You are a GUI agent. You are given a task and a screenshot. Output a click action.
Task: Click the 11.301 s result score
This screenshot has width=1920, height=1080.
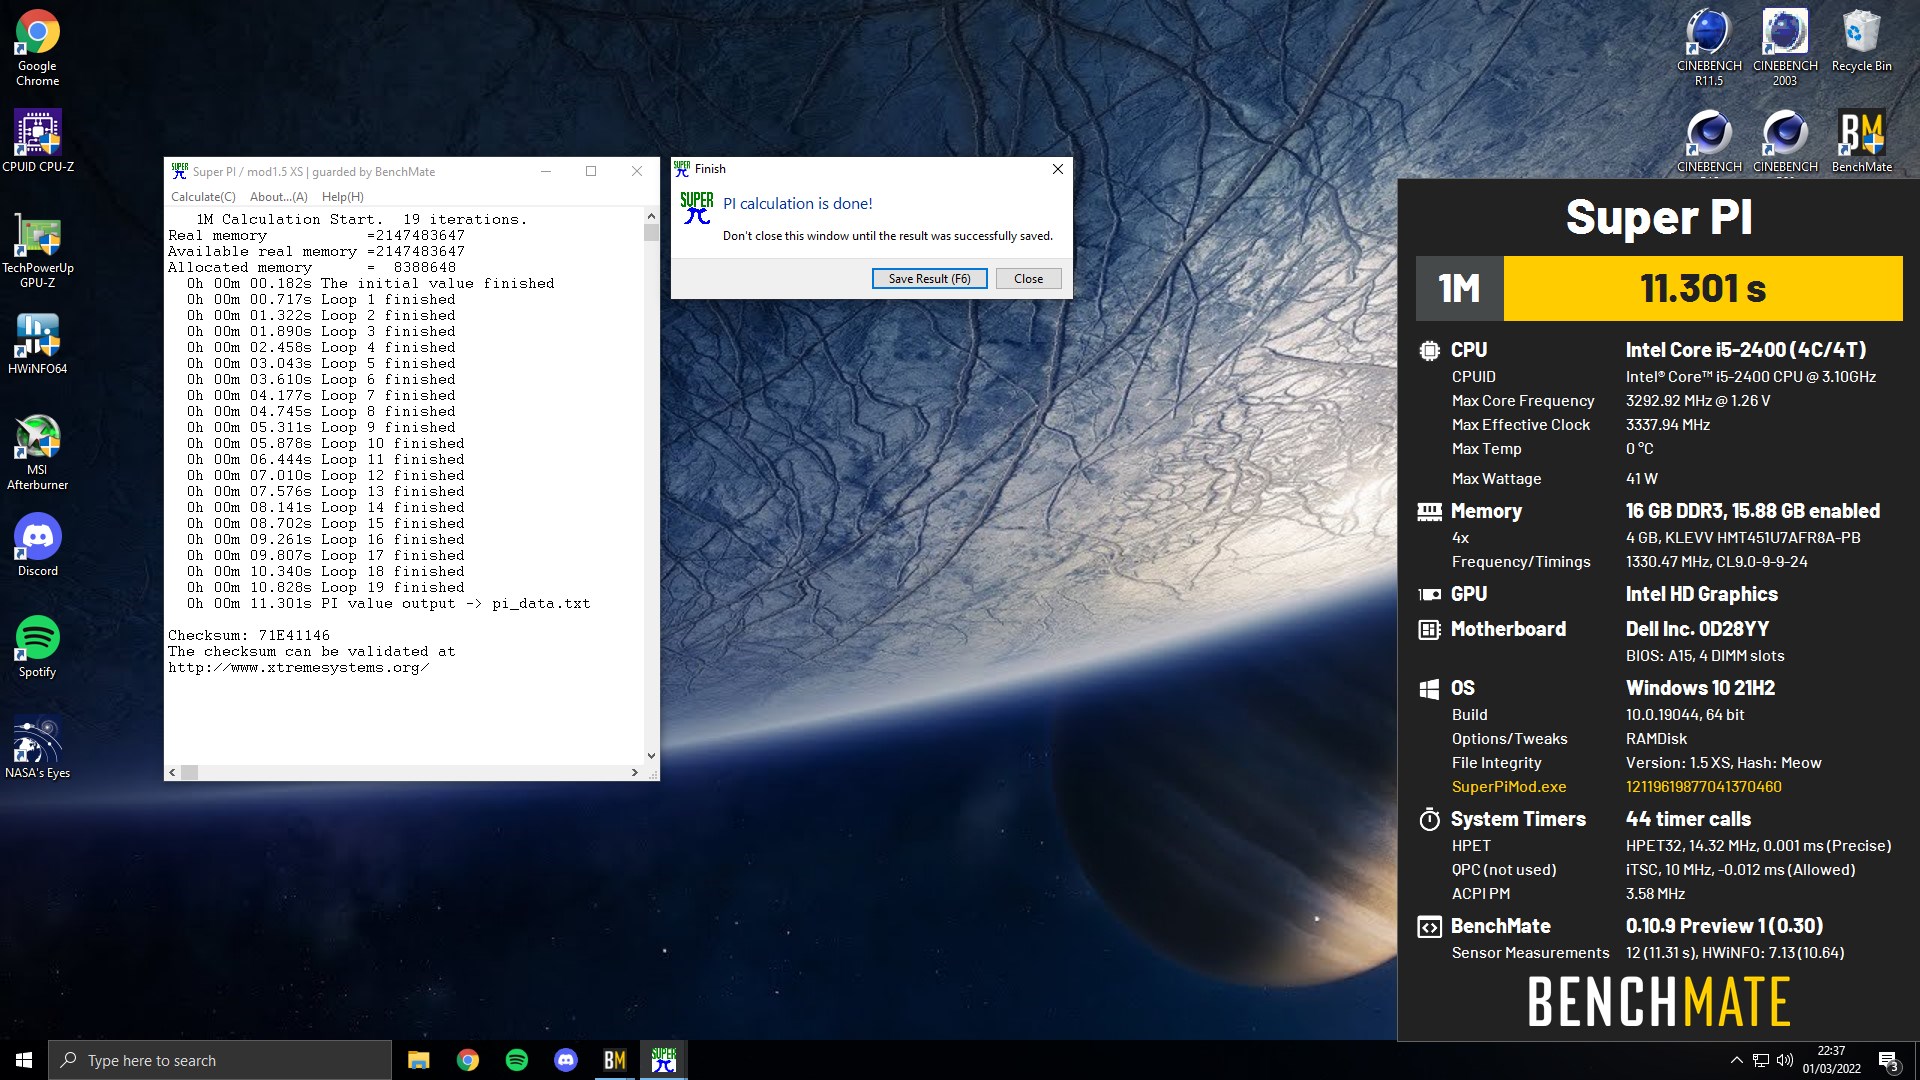click(x=1703, y=289)
